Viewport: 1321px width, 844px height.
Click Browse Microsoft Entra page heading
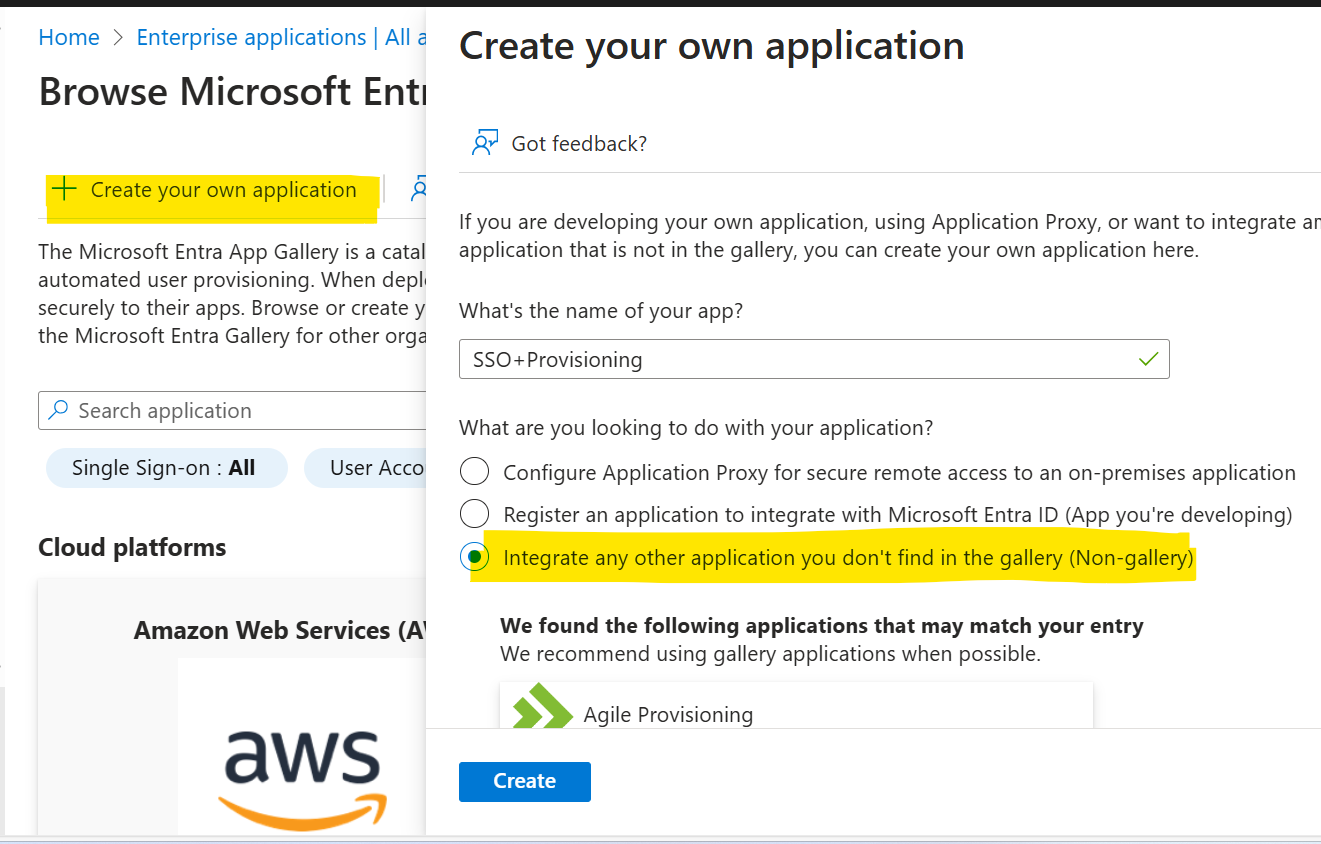[232, 91]
